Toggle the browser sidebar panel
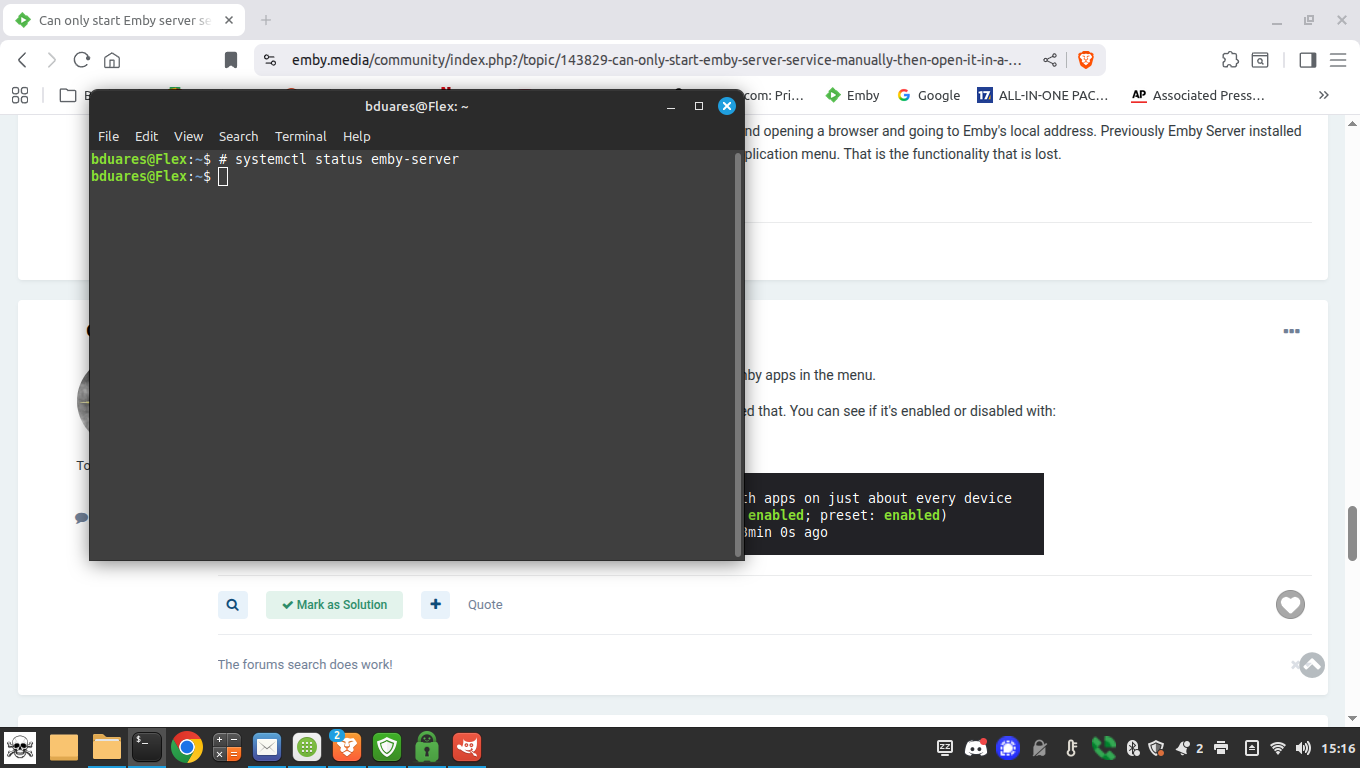The height and width of the screenshot is (768, 1360). click(x=1307, y=60)
